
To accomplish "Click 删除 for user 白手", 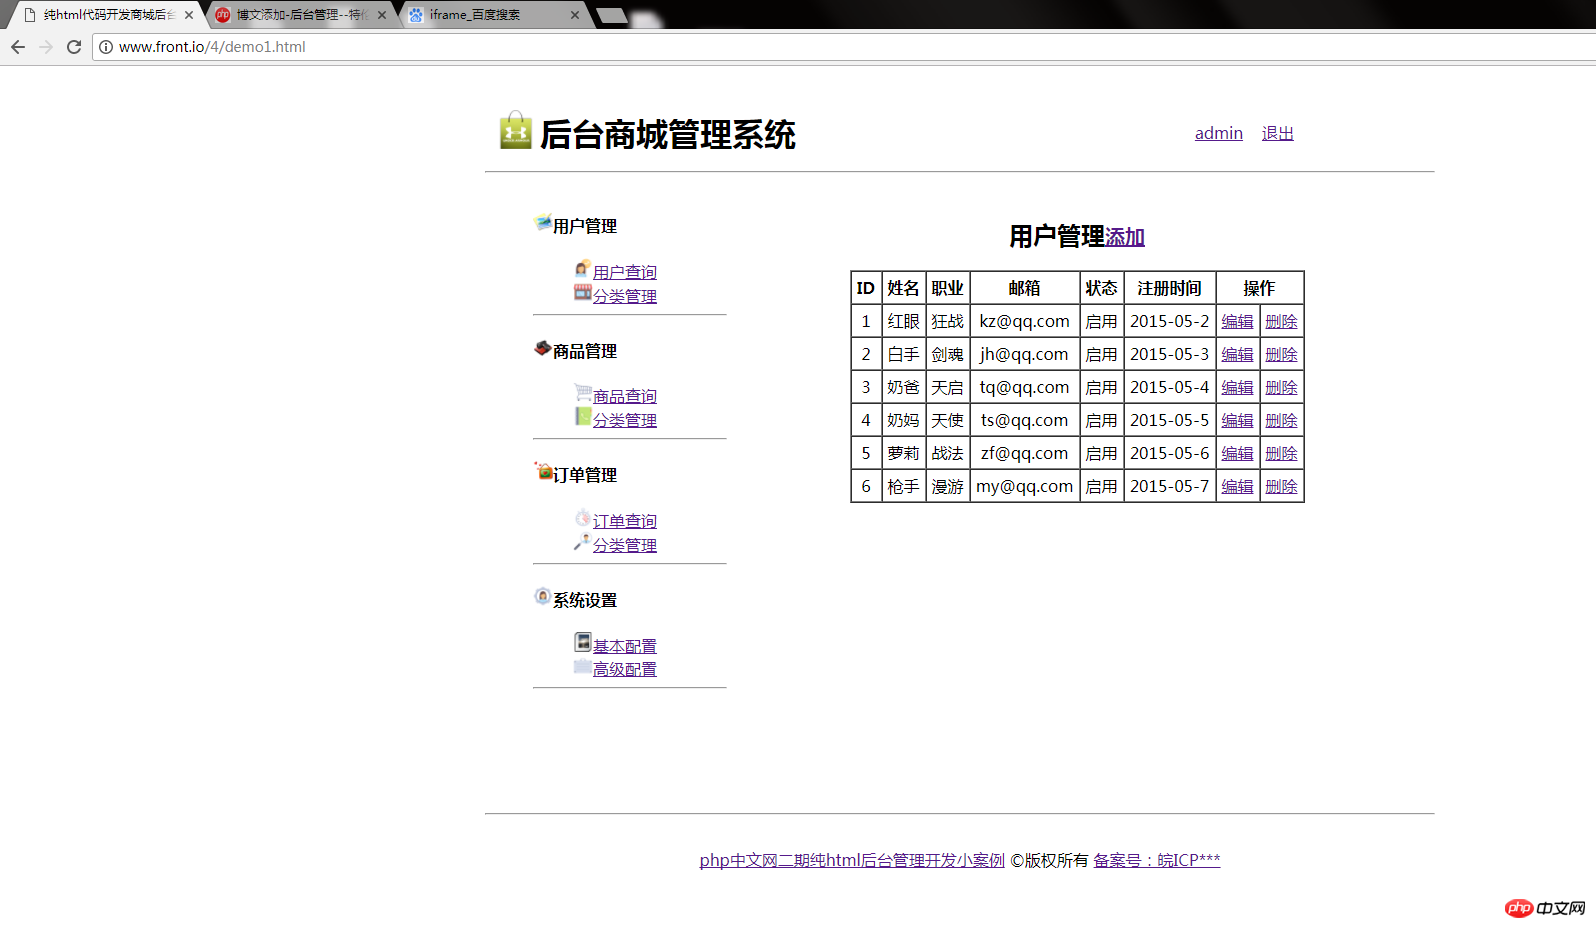I will point(1281,354).
